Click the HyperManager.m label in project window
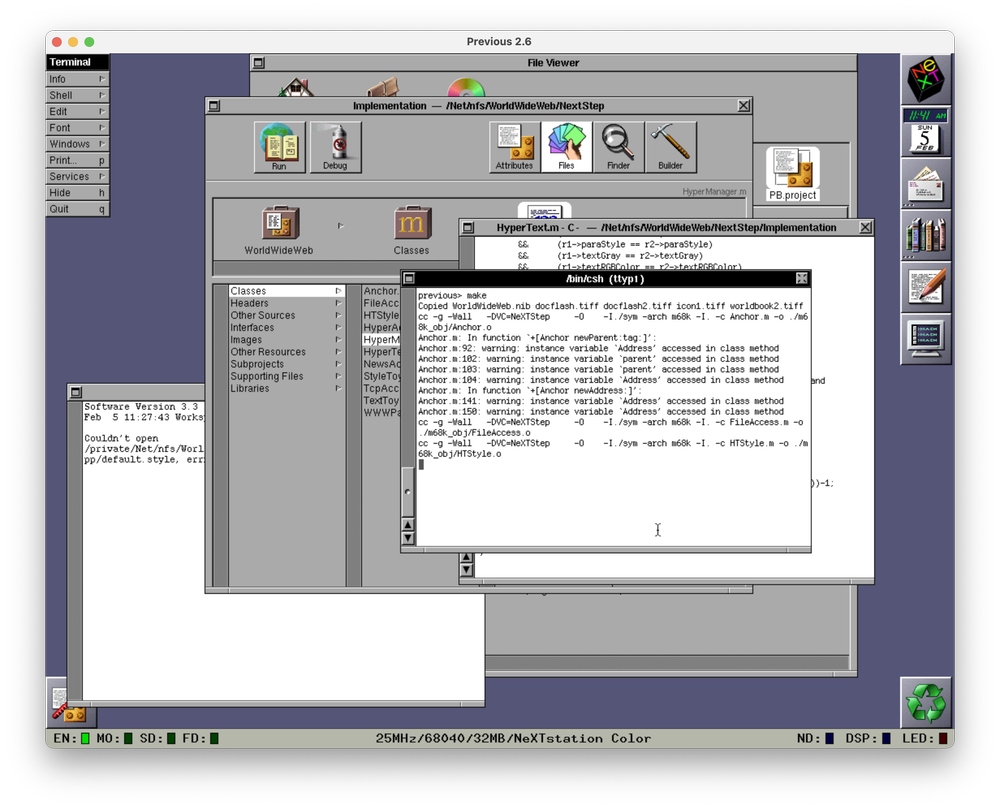Screen dimensions: 1000x808 [x=714, y=191]
